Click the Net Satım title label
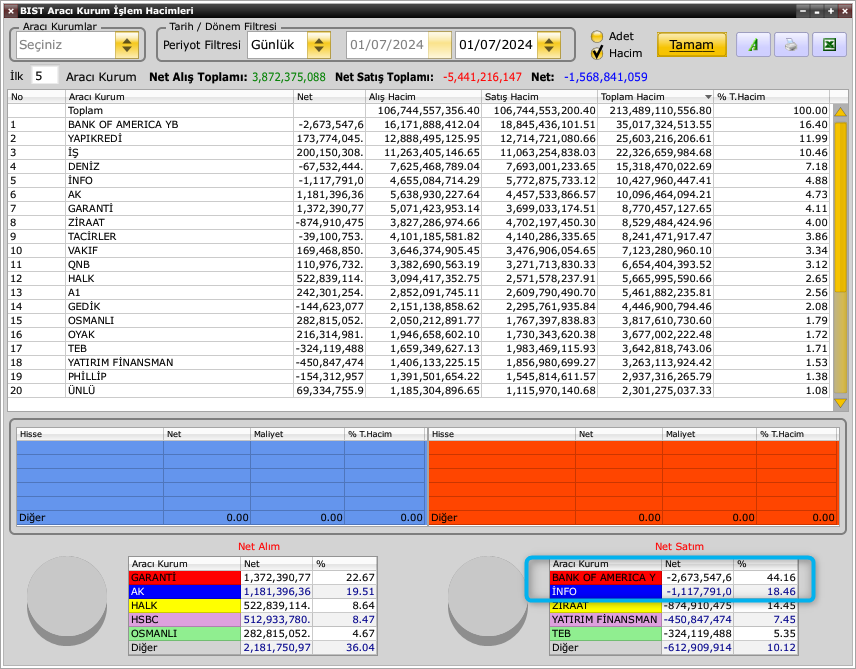This screenshot has width=856, height=669. pyautogui.click(x=679, y=546)
